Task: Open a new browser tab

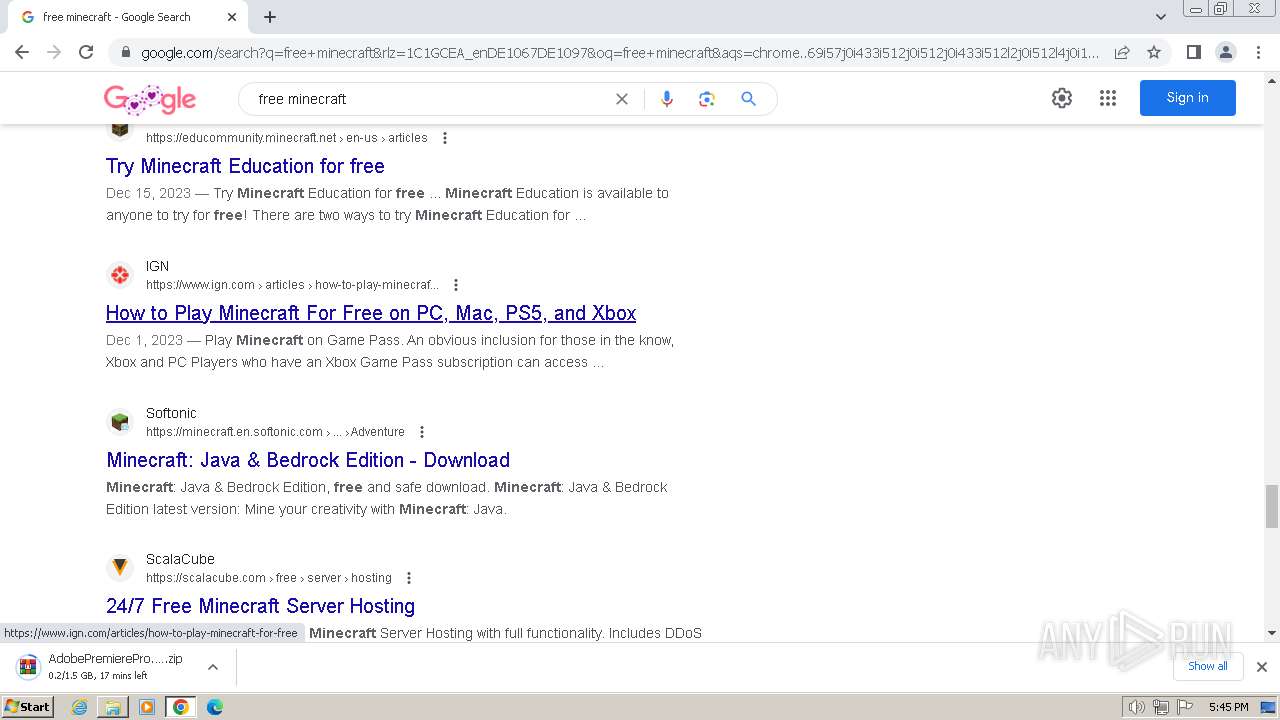Action: pyautogui.click(x=270, y=17)
